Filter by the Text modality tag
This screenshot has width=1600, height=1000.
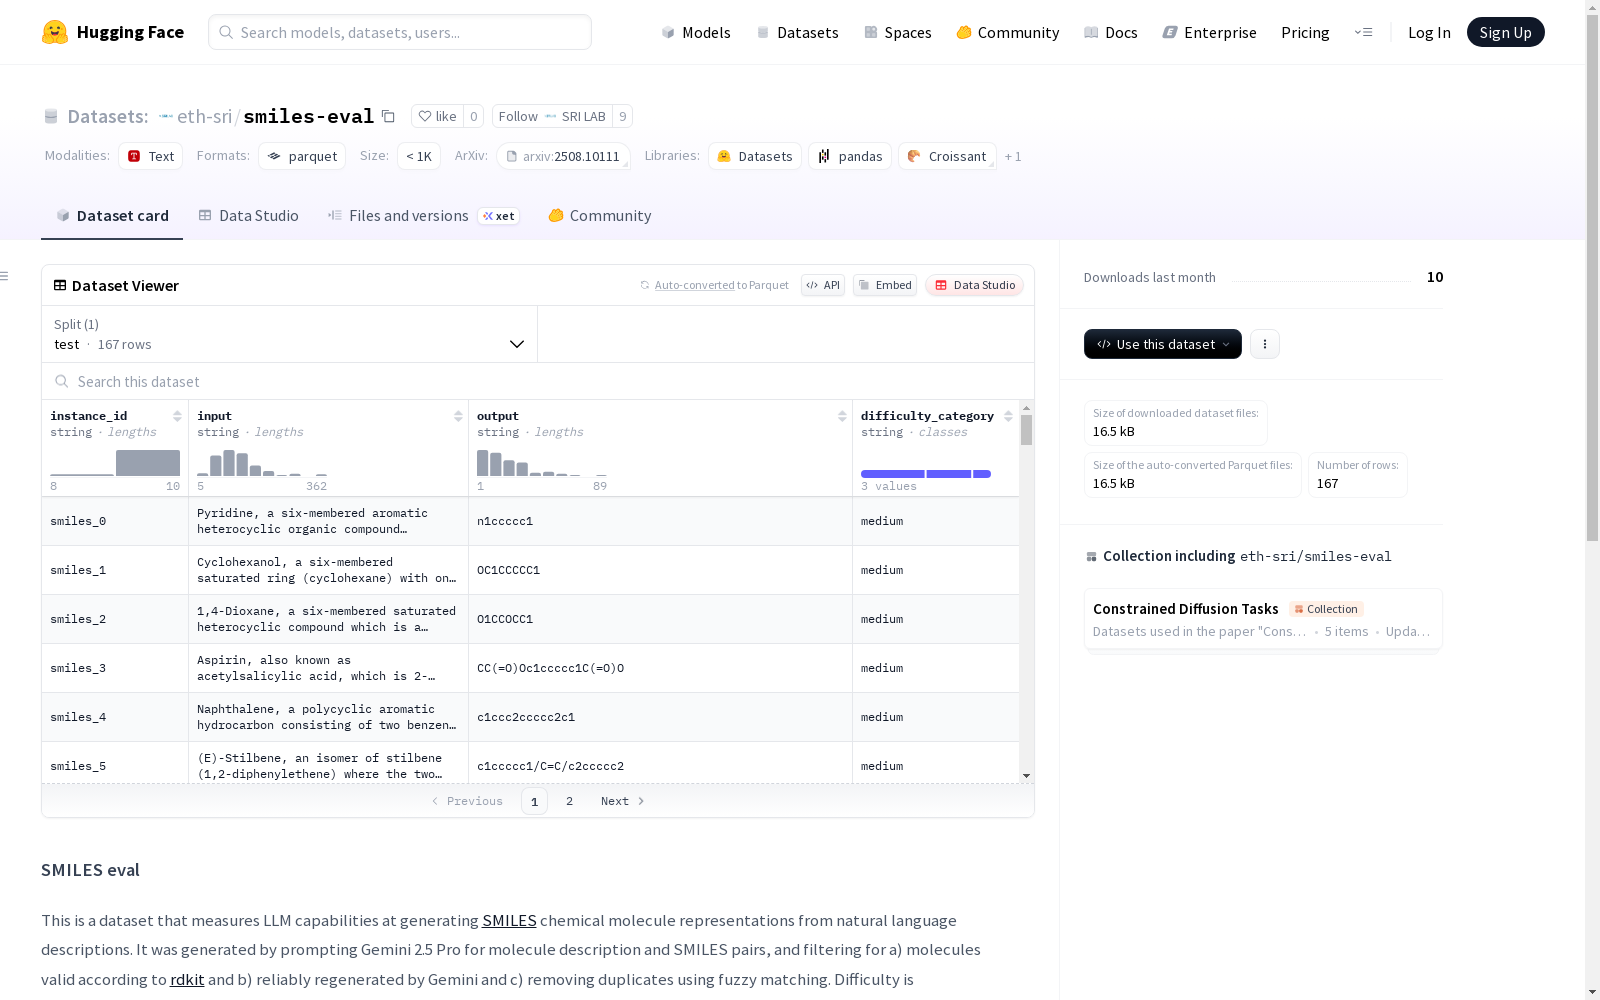pos(151,156)
